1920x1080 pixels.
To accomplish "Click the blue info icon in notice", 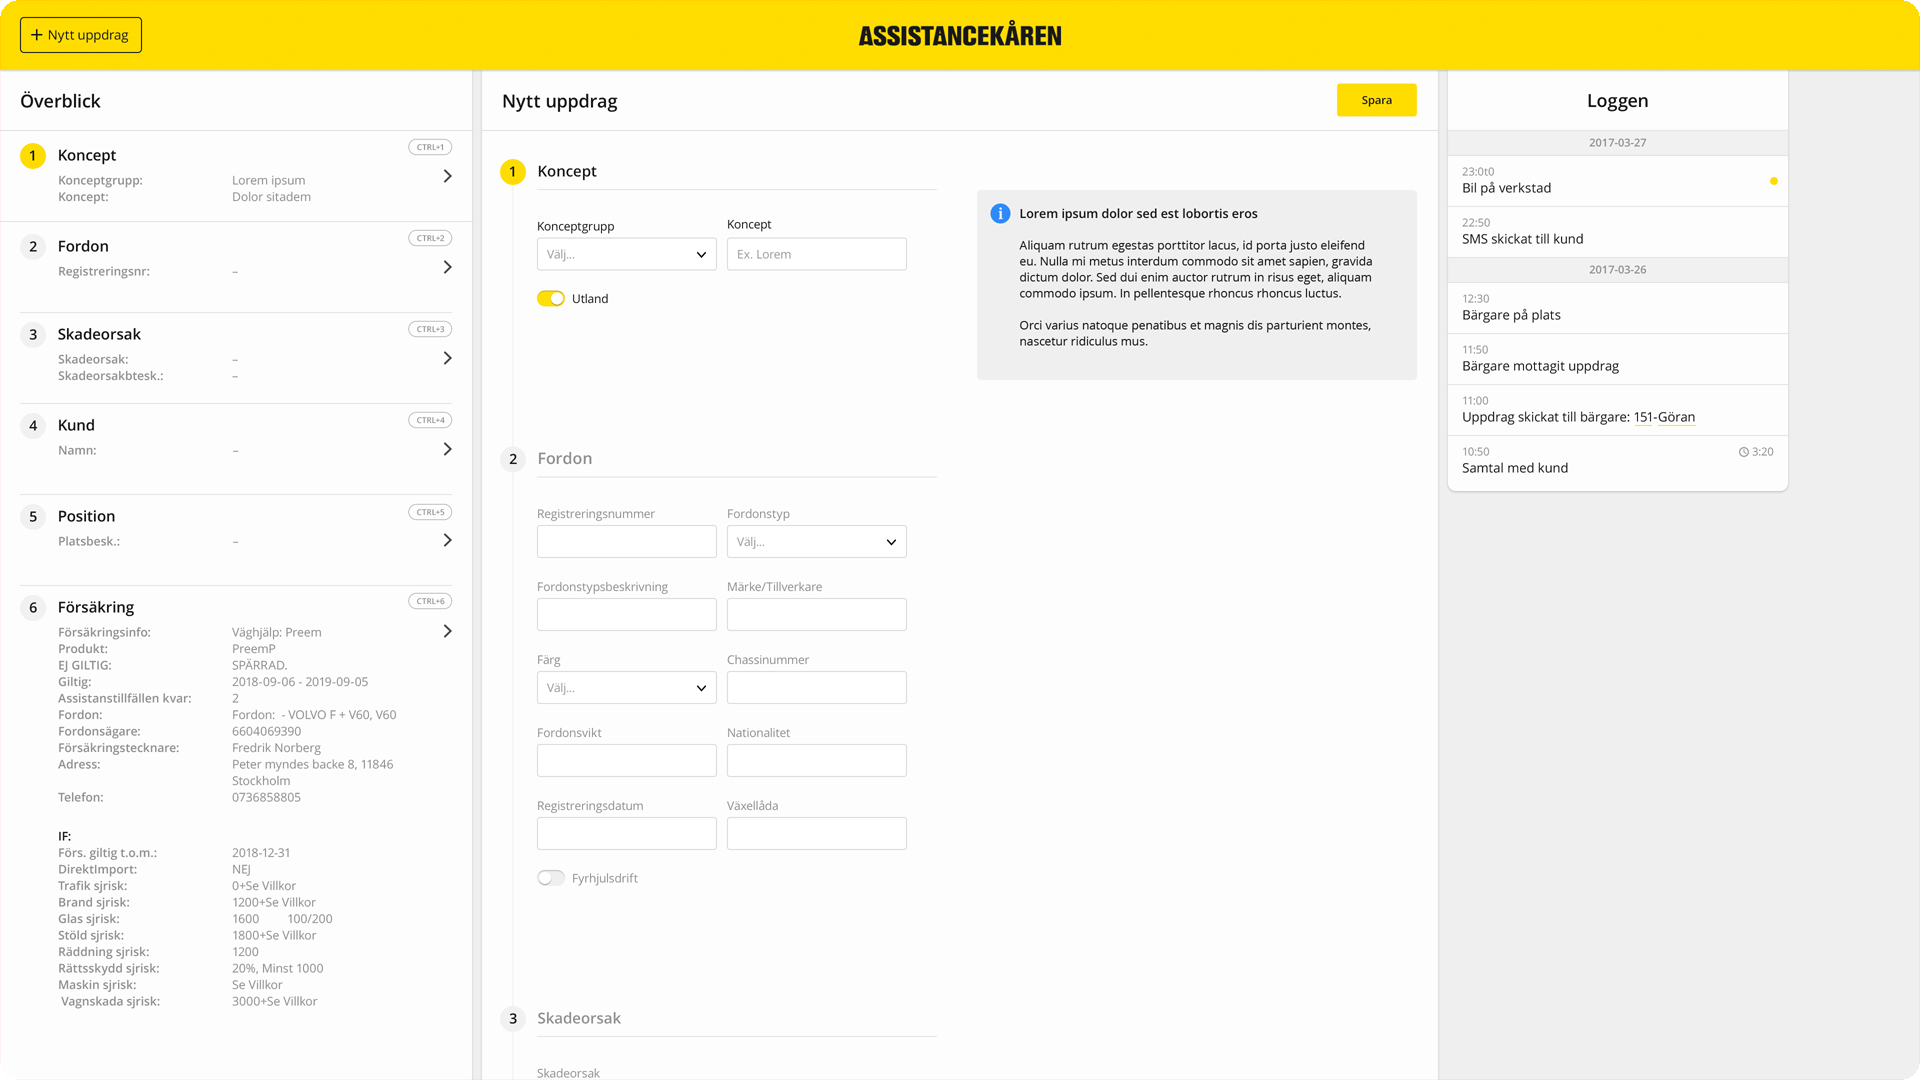I will [1000, 213].
